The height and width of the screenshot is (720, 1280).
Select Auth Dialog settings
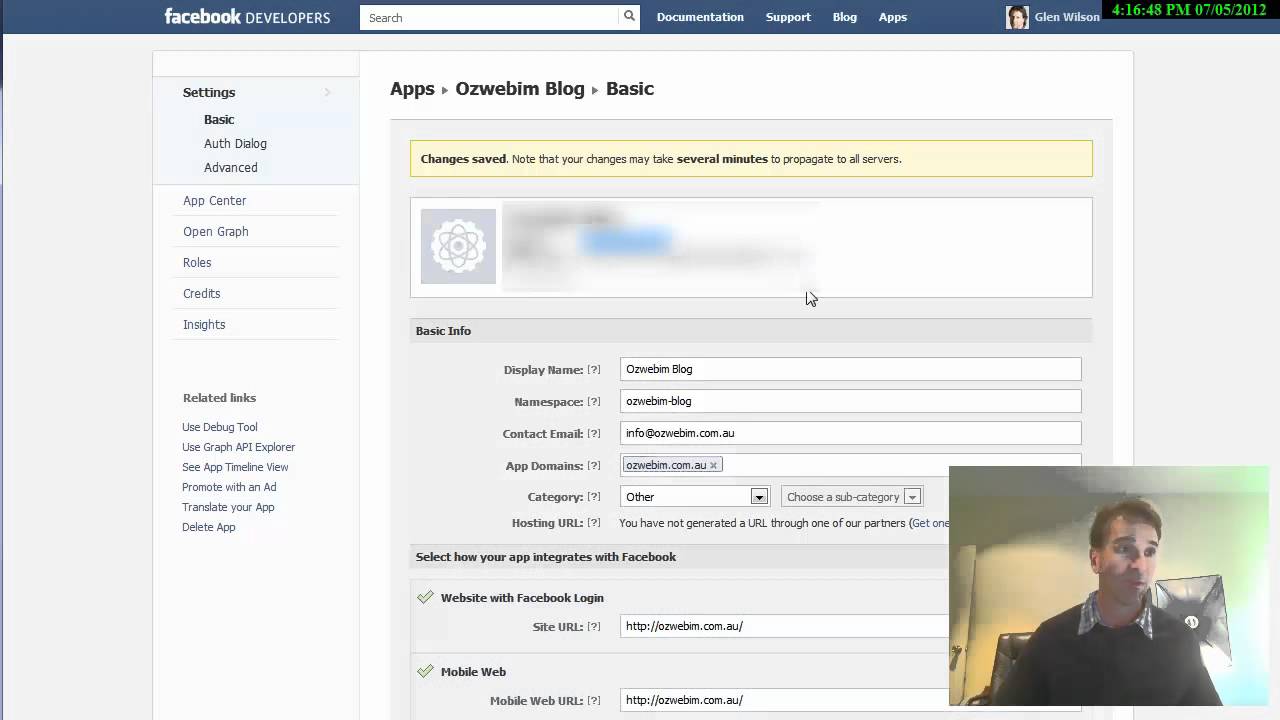point(235,143)
